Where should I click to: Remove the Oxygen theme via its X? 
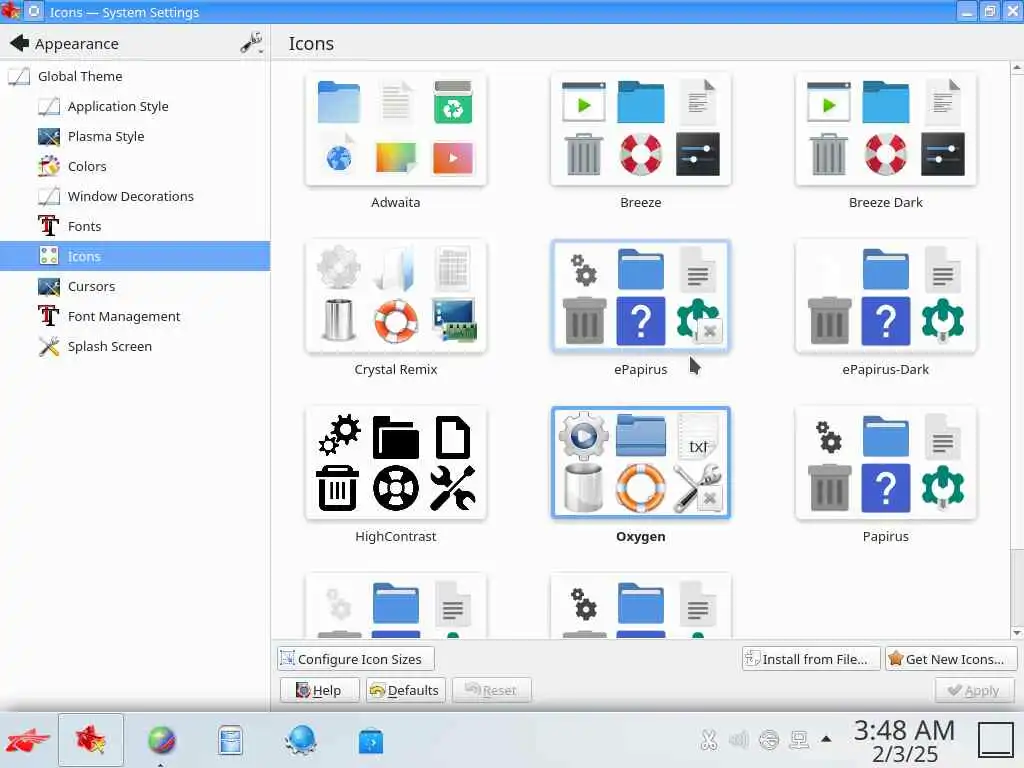[710, 498]
